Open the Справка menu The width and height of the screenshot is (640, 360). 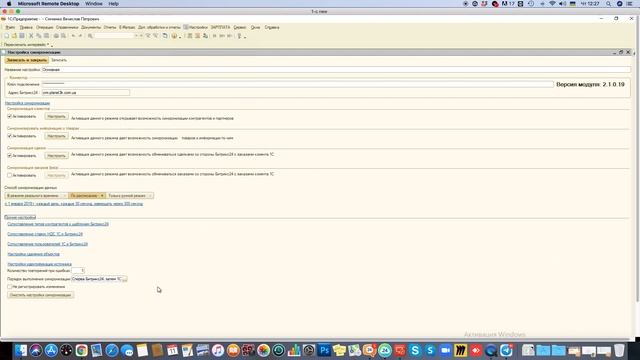(272, 27)
